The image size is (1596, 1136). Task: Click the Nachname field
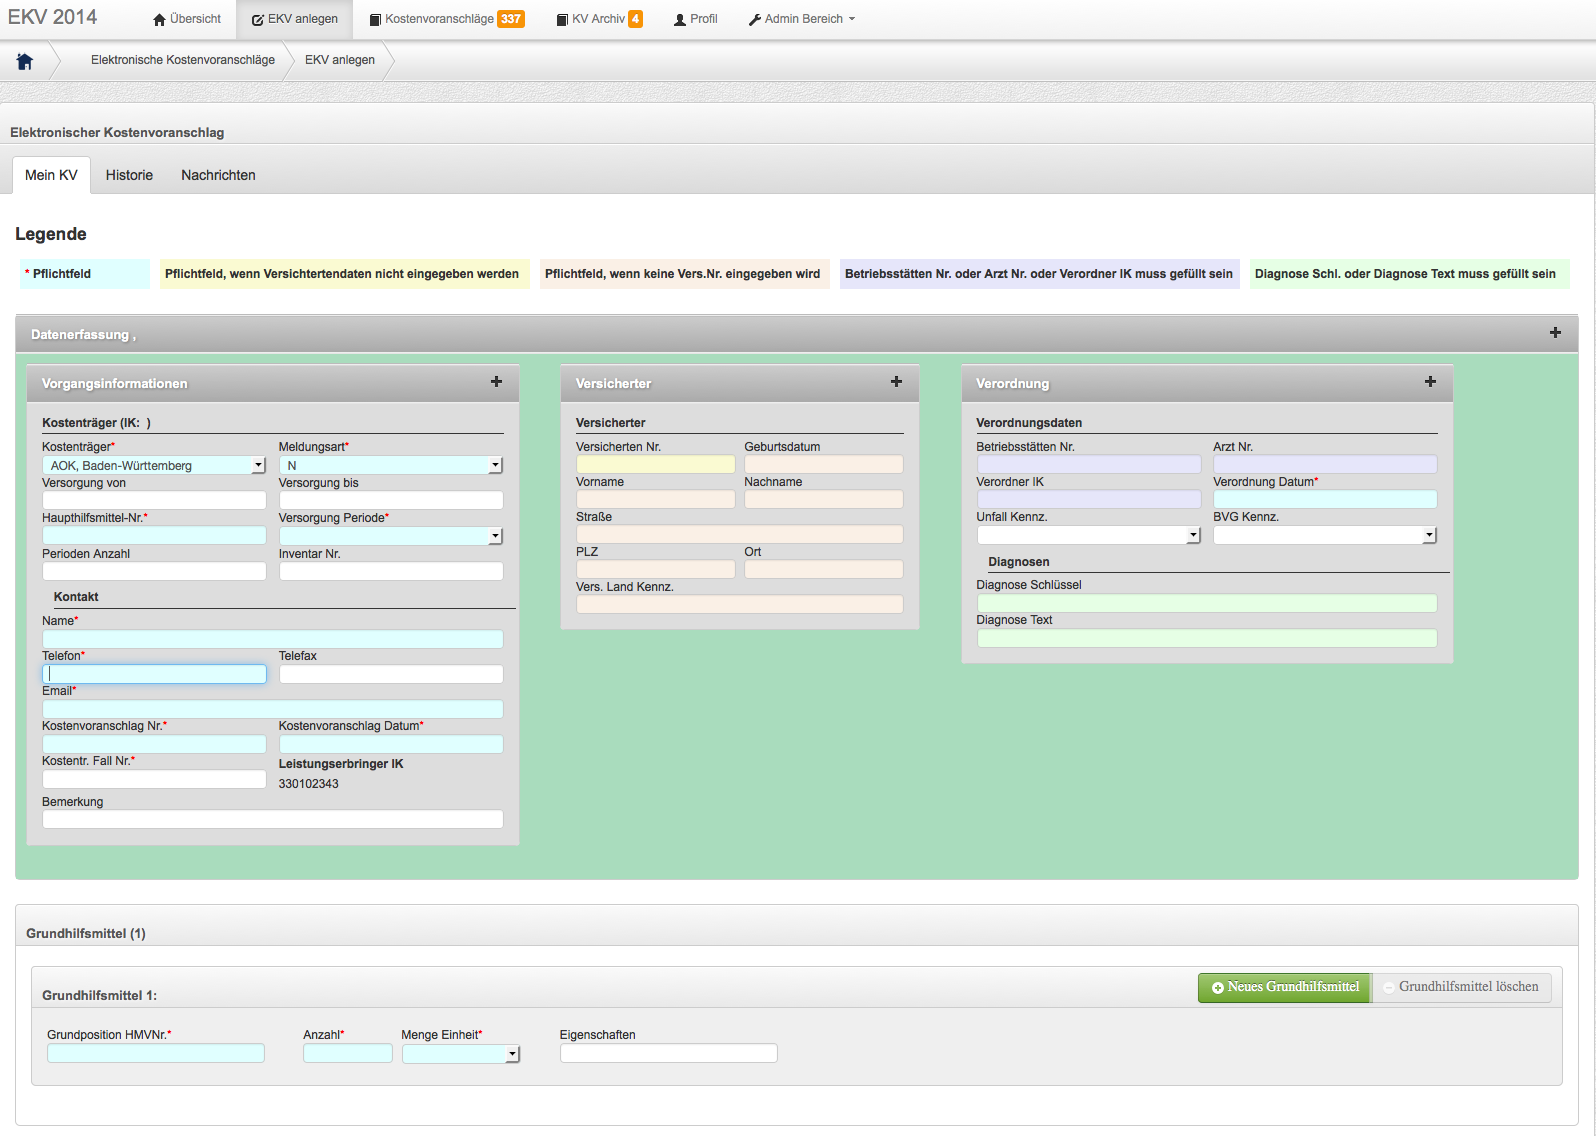click(823, 499)
